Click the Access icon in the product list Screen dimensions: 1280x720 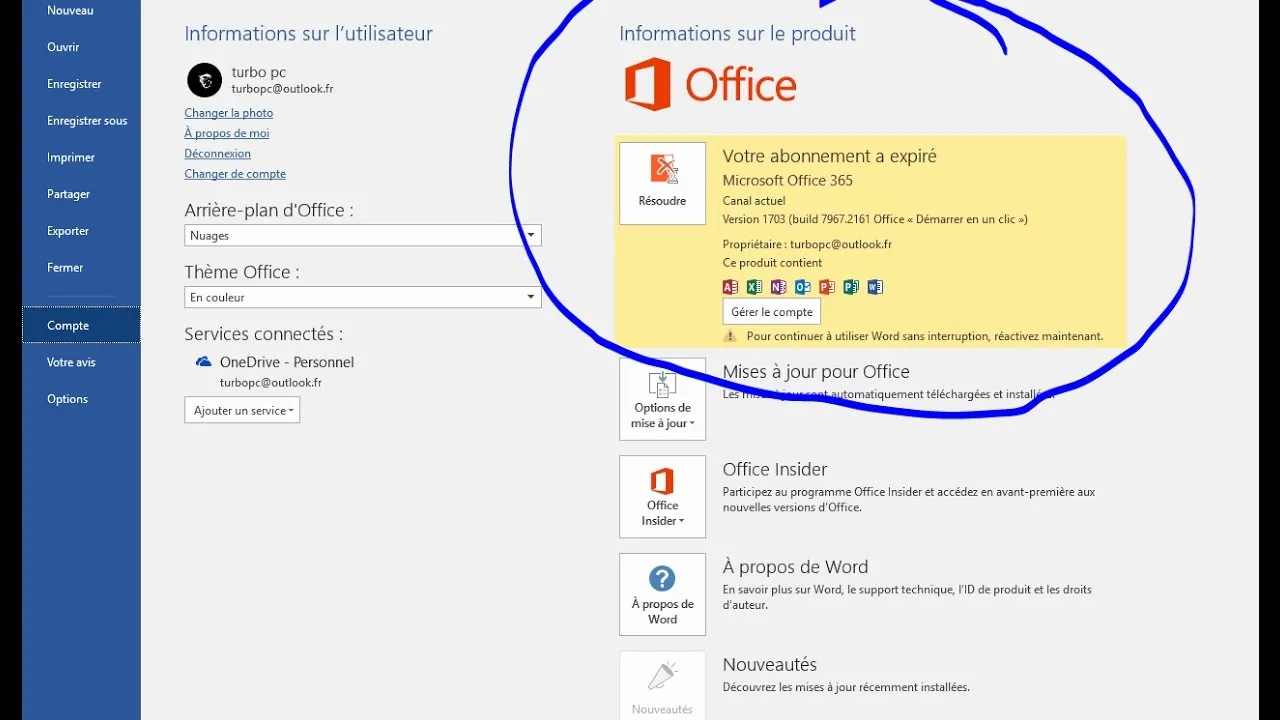pyautogui.click(x=730, y=287)
